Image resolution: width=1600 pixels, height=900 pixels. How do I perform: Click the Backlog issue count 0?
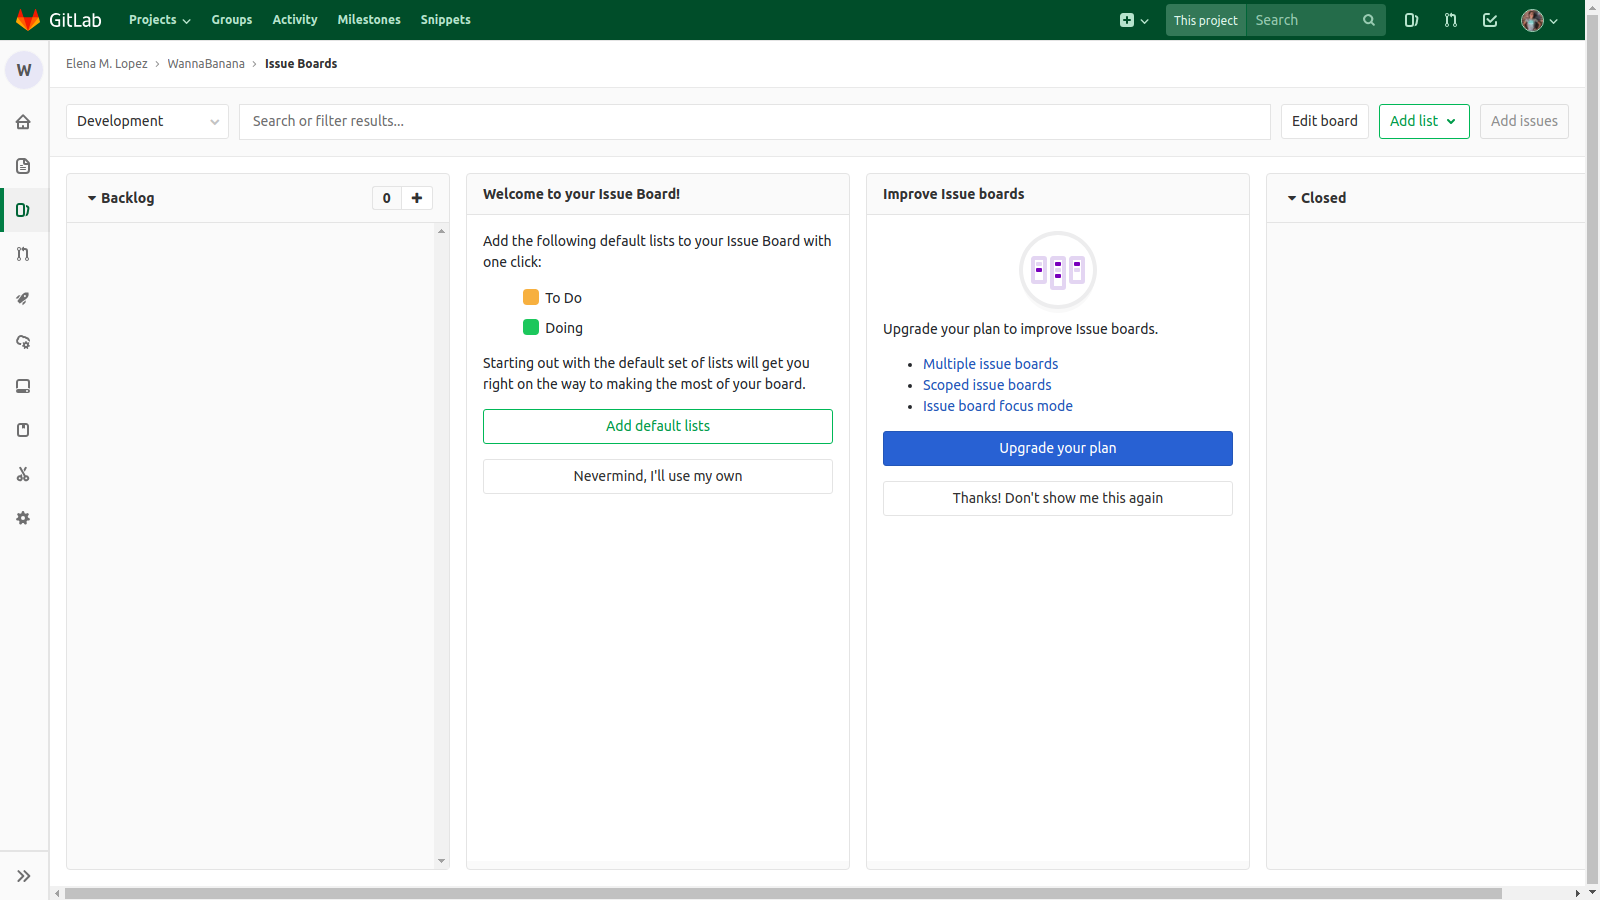click(x=387, y=198)
